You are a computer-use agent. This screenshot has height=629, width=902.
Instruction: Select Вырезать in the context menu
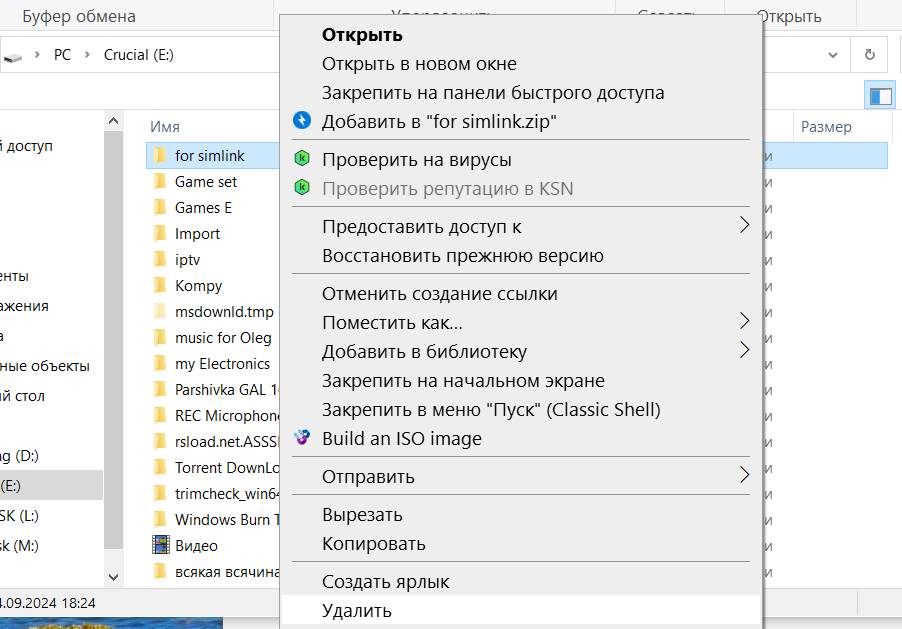(362, 515)
